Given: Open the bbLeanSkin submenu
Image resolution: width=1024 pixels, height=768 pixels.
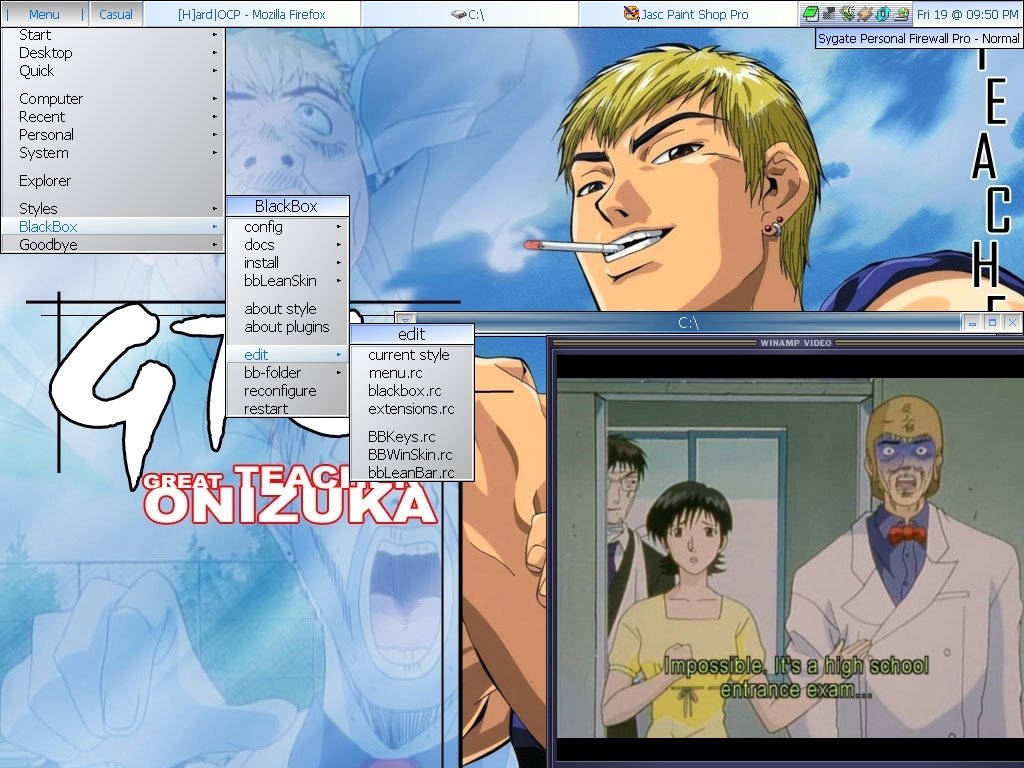Looking at the screenshot, I should [x=287, y=281].
